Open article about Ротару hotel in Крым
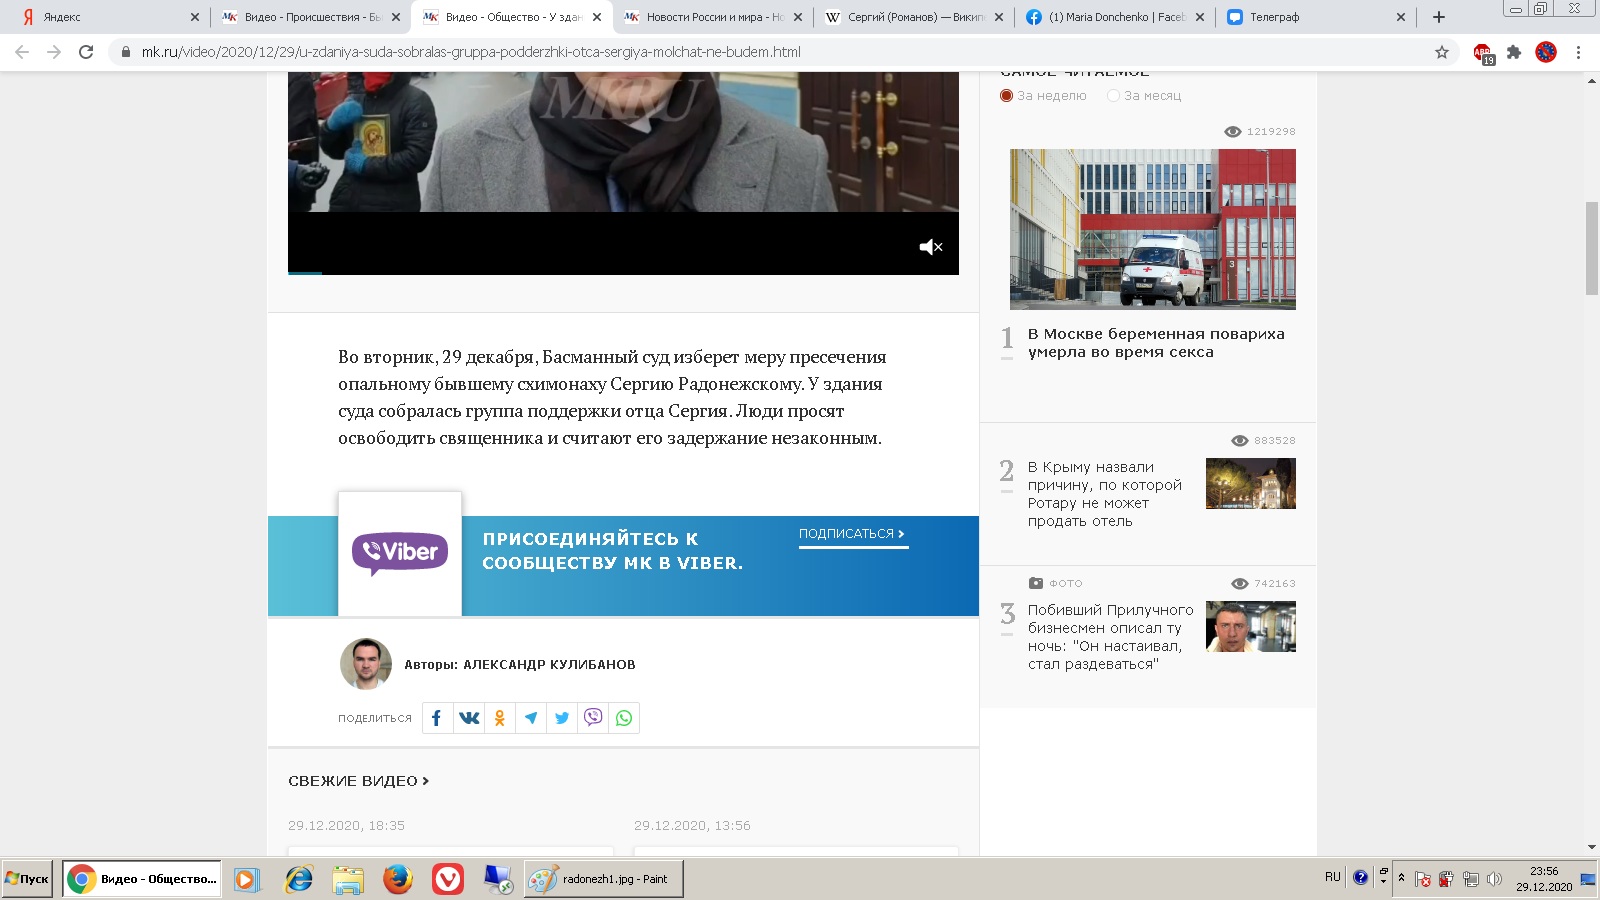 click(1105, 494)
